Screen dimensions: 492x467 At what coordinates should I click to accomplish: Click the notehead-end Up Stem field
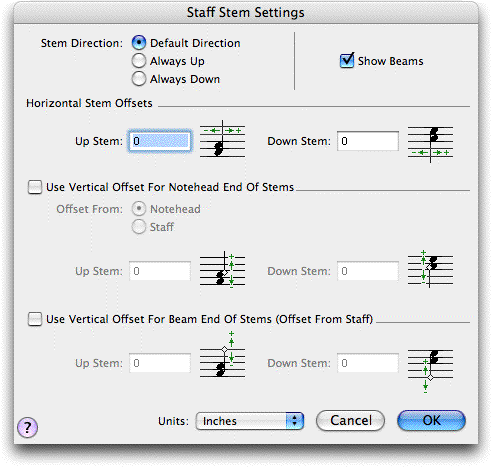[x=160, y=271]
